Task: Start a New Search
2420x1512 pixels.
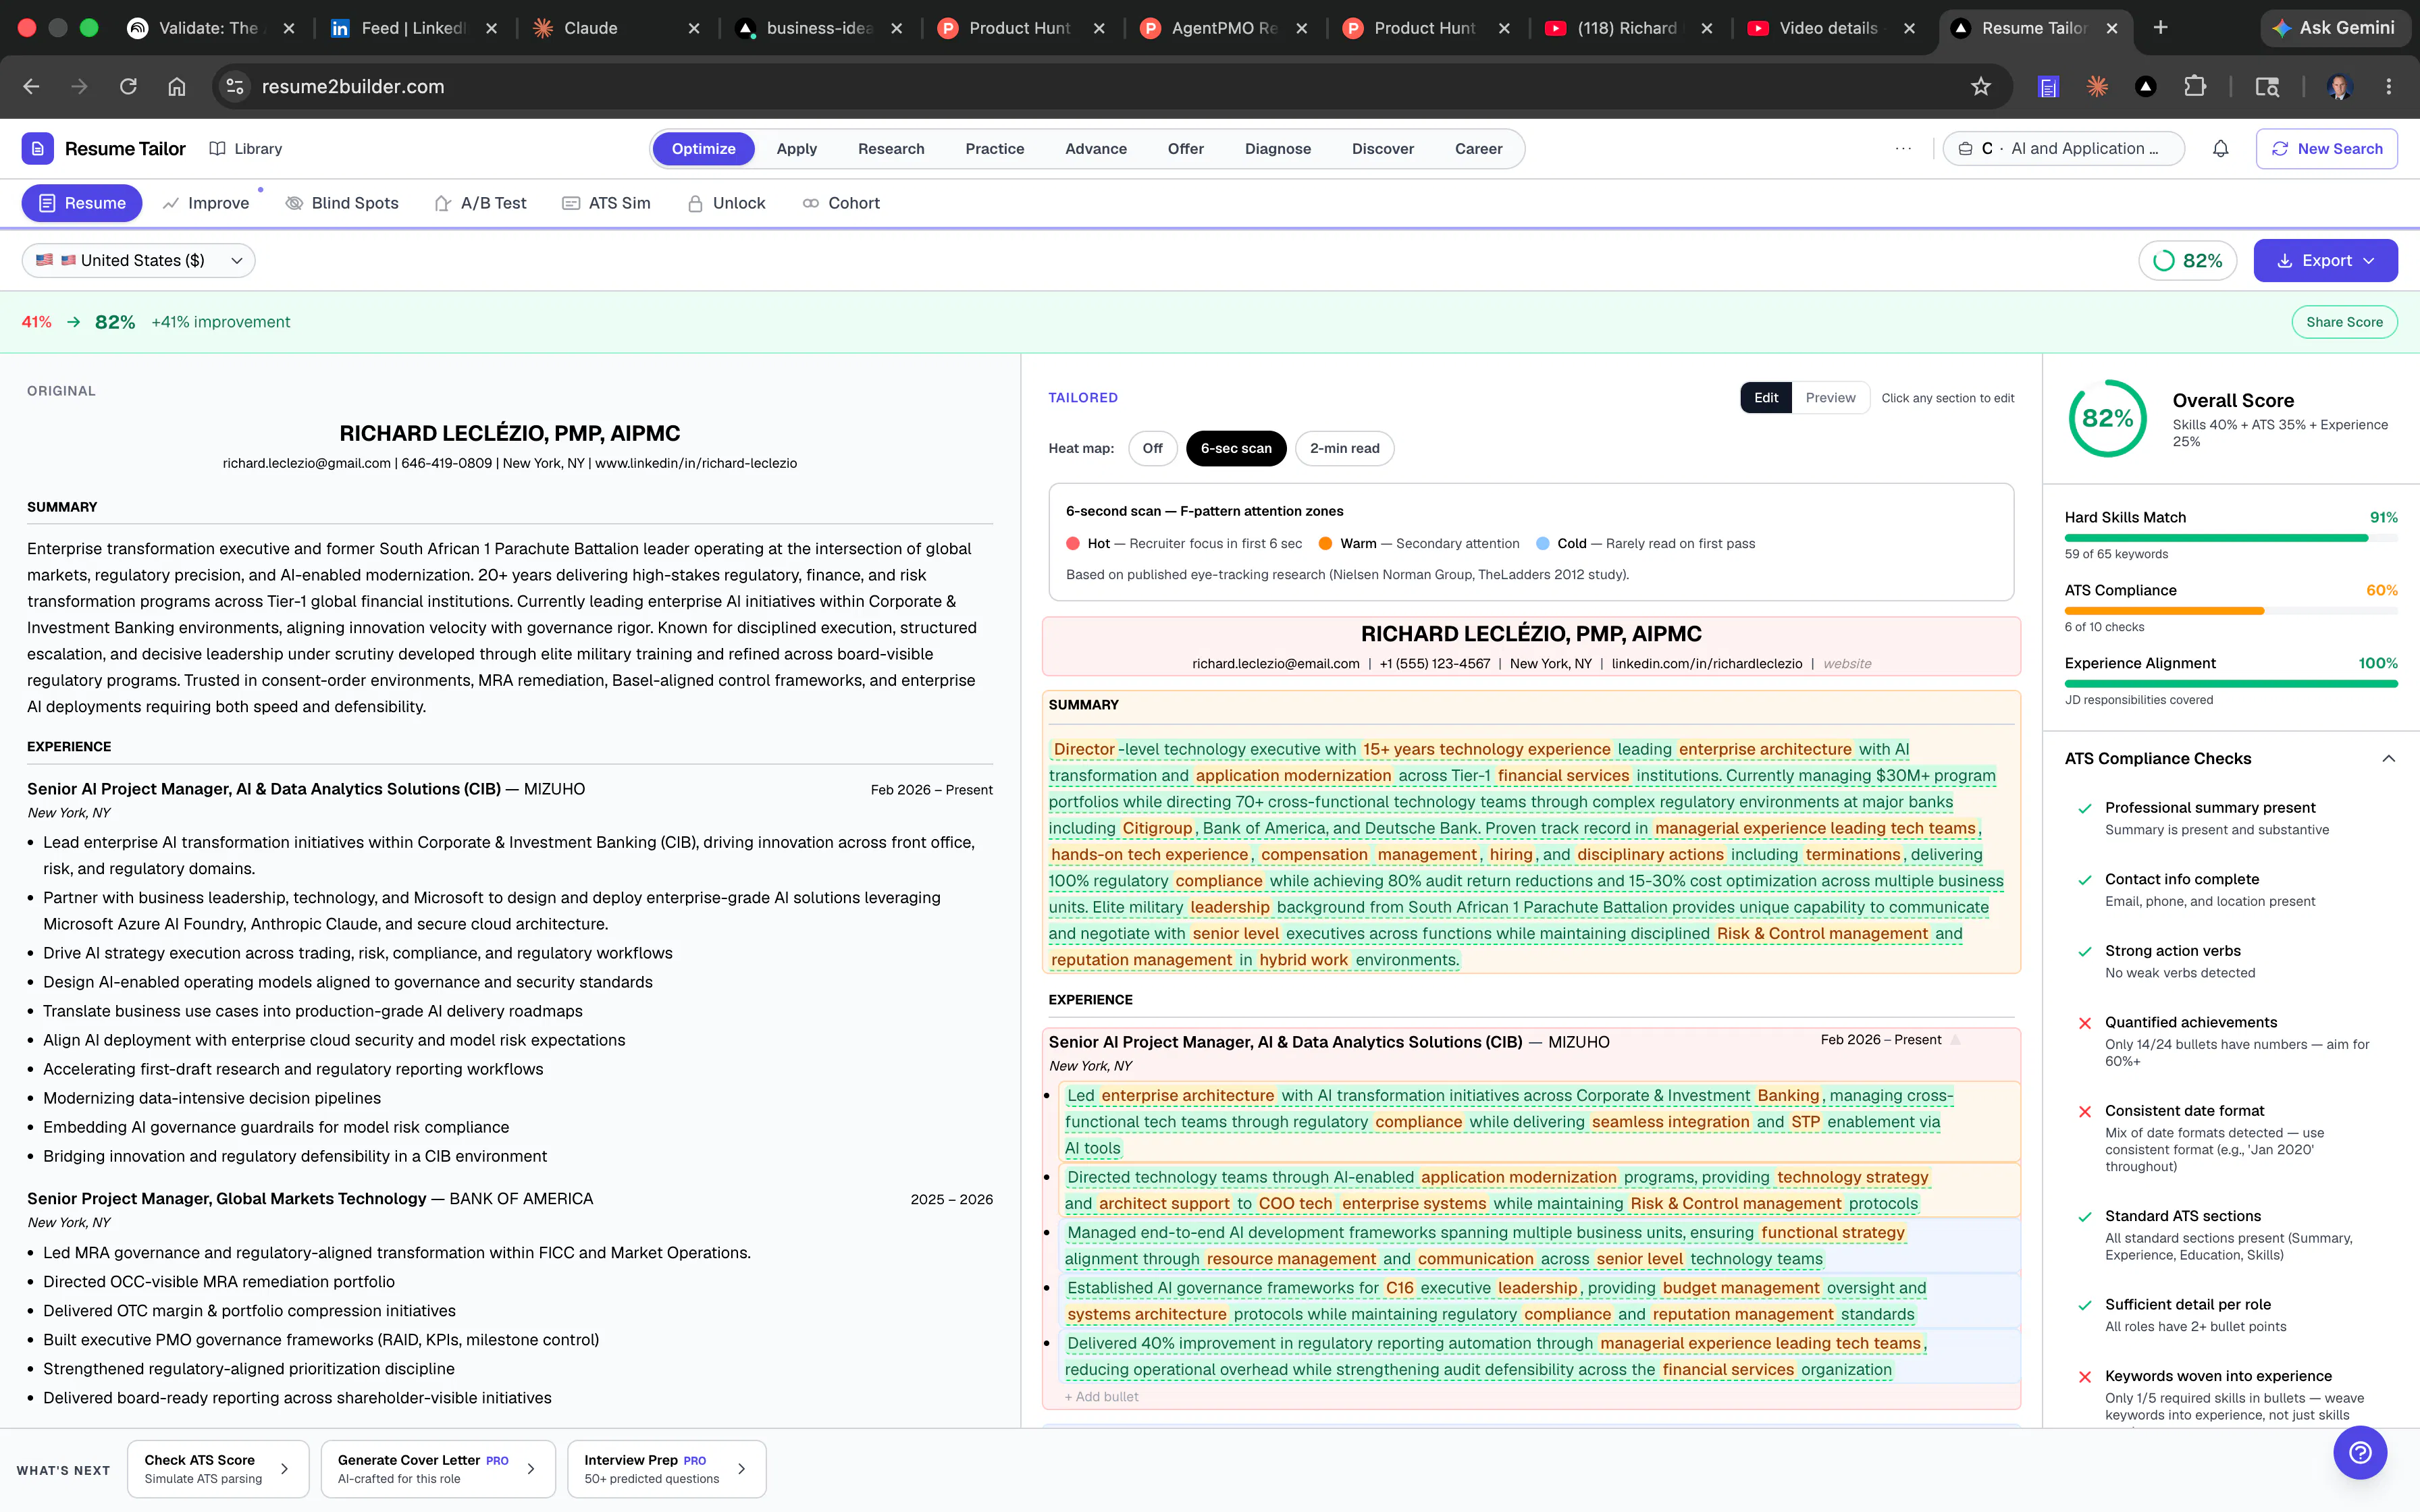Action: pyautogui.click(x=2326, y=149)
